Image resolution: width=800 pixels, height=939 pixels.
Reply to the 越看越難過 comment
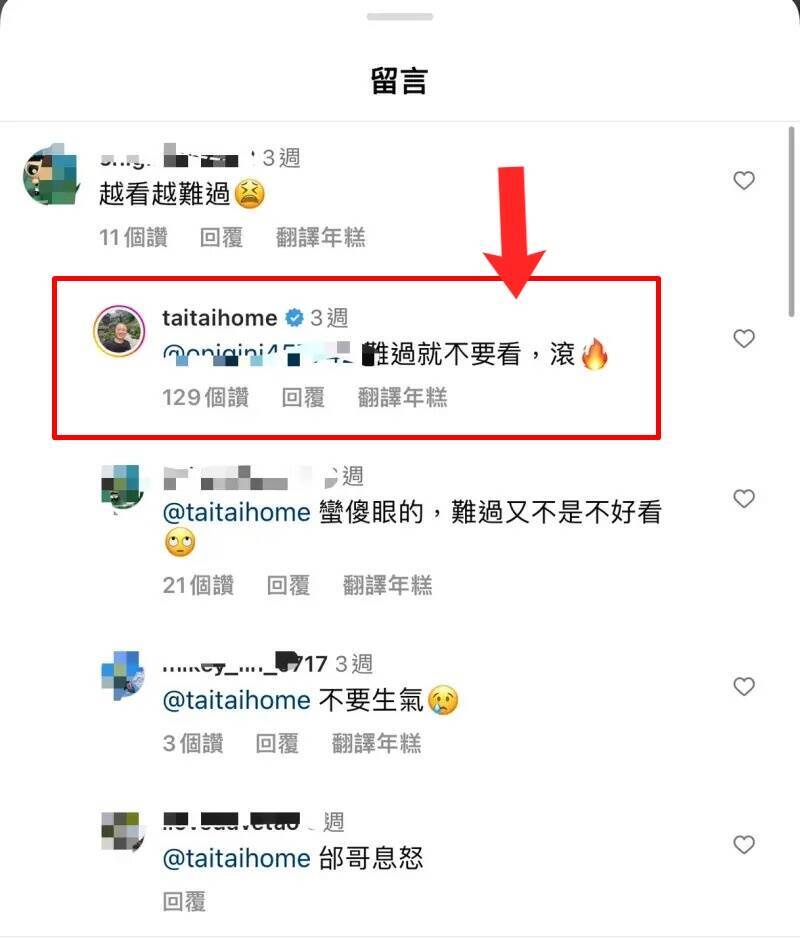pyautogui.click(x=222, y=238)
